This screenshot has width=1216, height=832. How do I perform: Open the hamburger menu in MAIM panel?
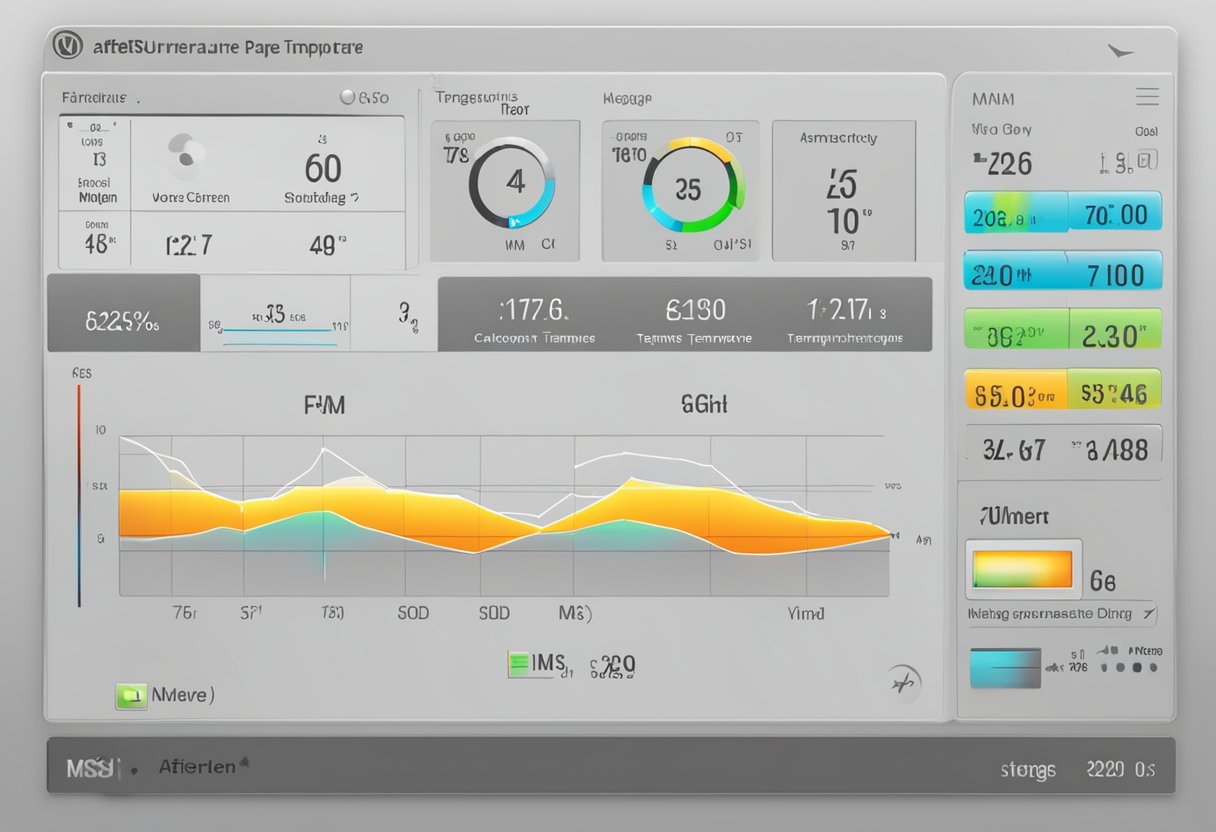pos(1147,97)
